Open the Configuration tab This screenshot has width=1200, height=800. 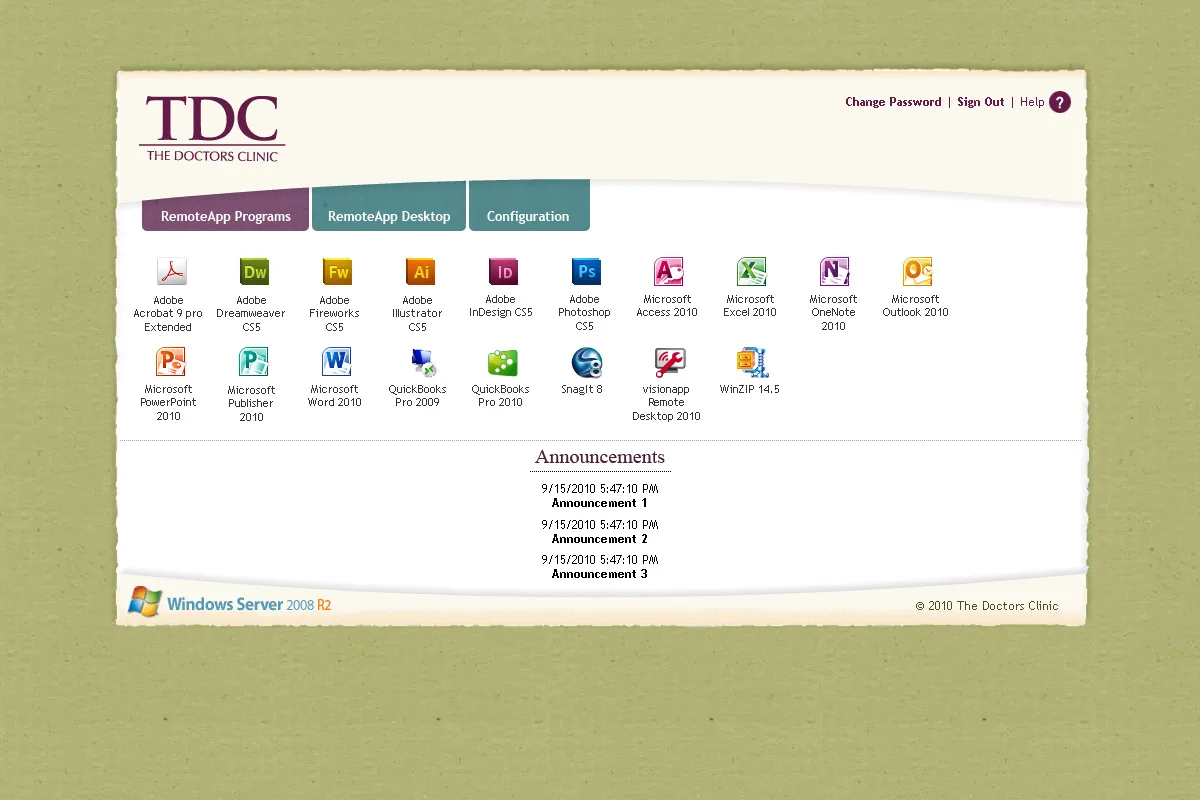click(529, 206)
